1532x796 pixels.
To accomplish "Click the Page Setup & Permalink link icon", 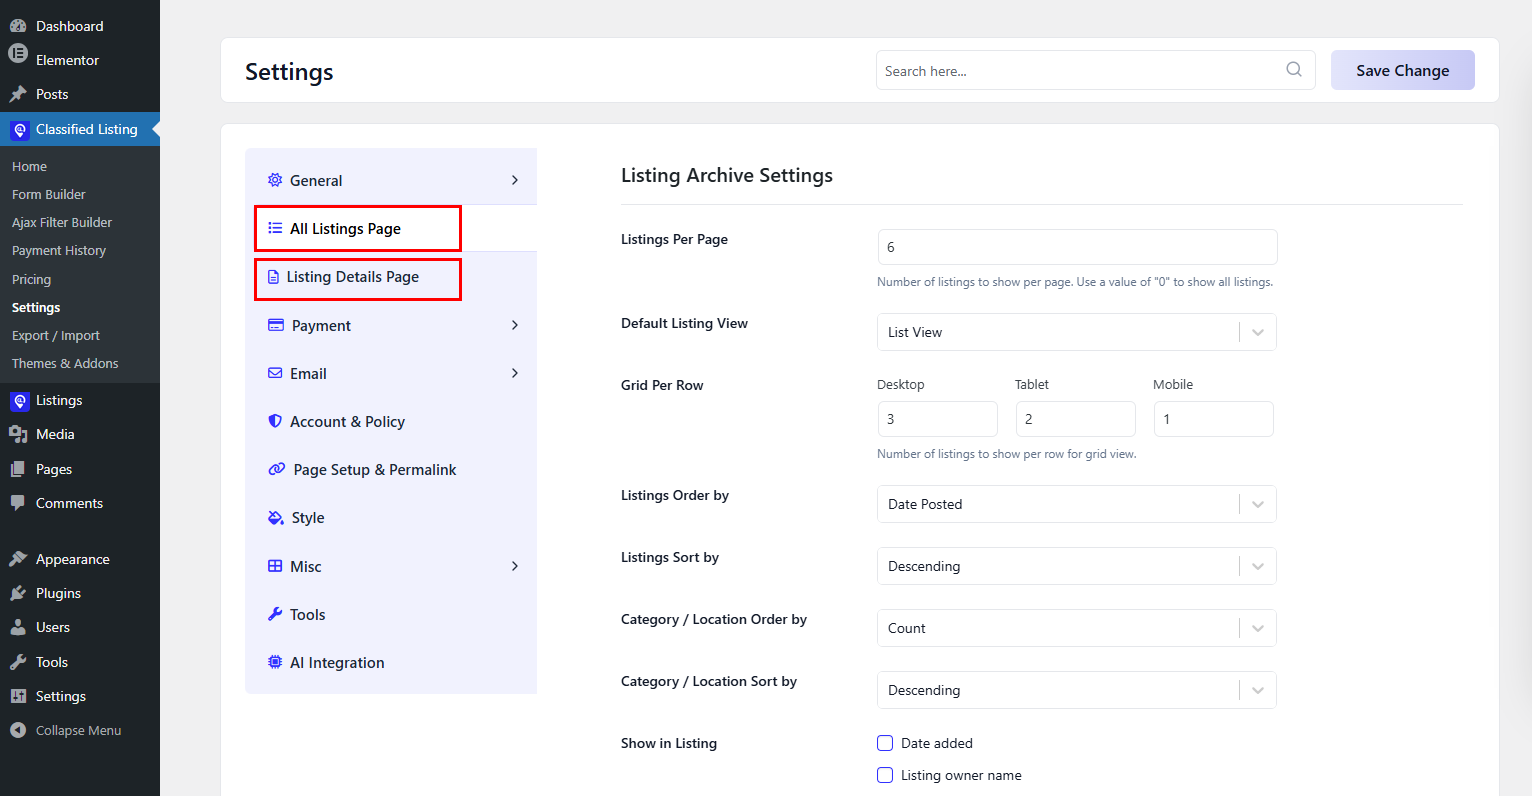I will click(277, 469).
